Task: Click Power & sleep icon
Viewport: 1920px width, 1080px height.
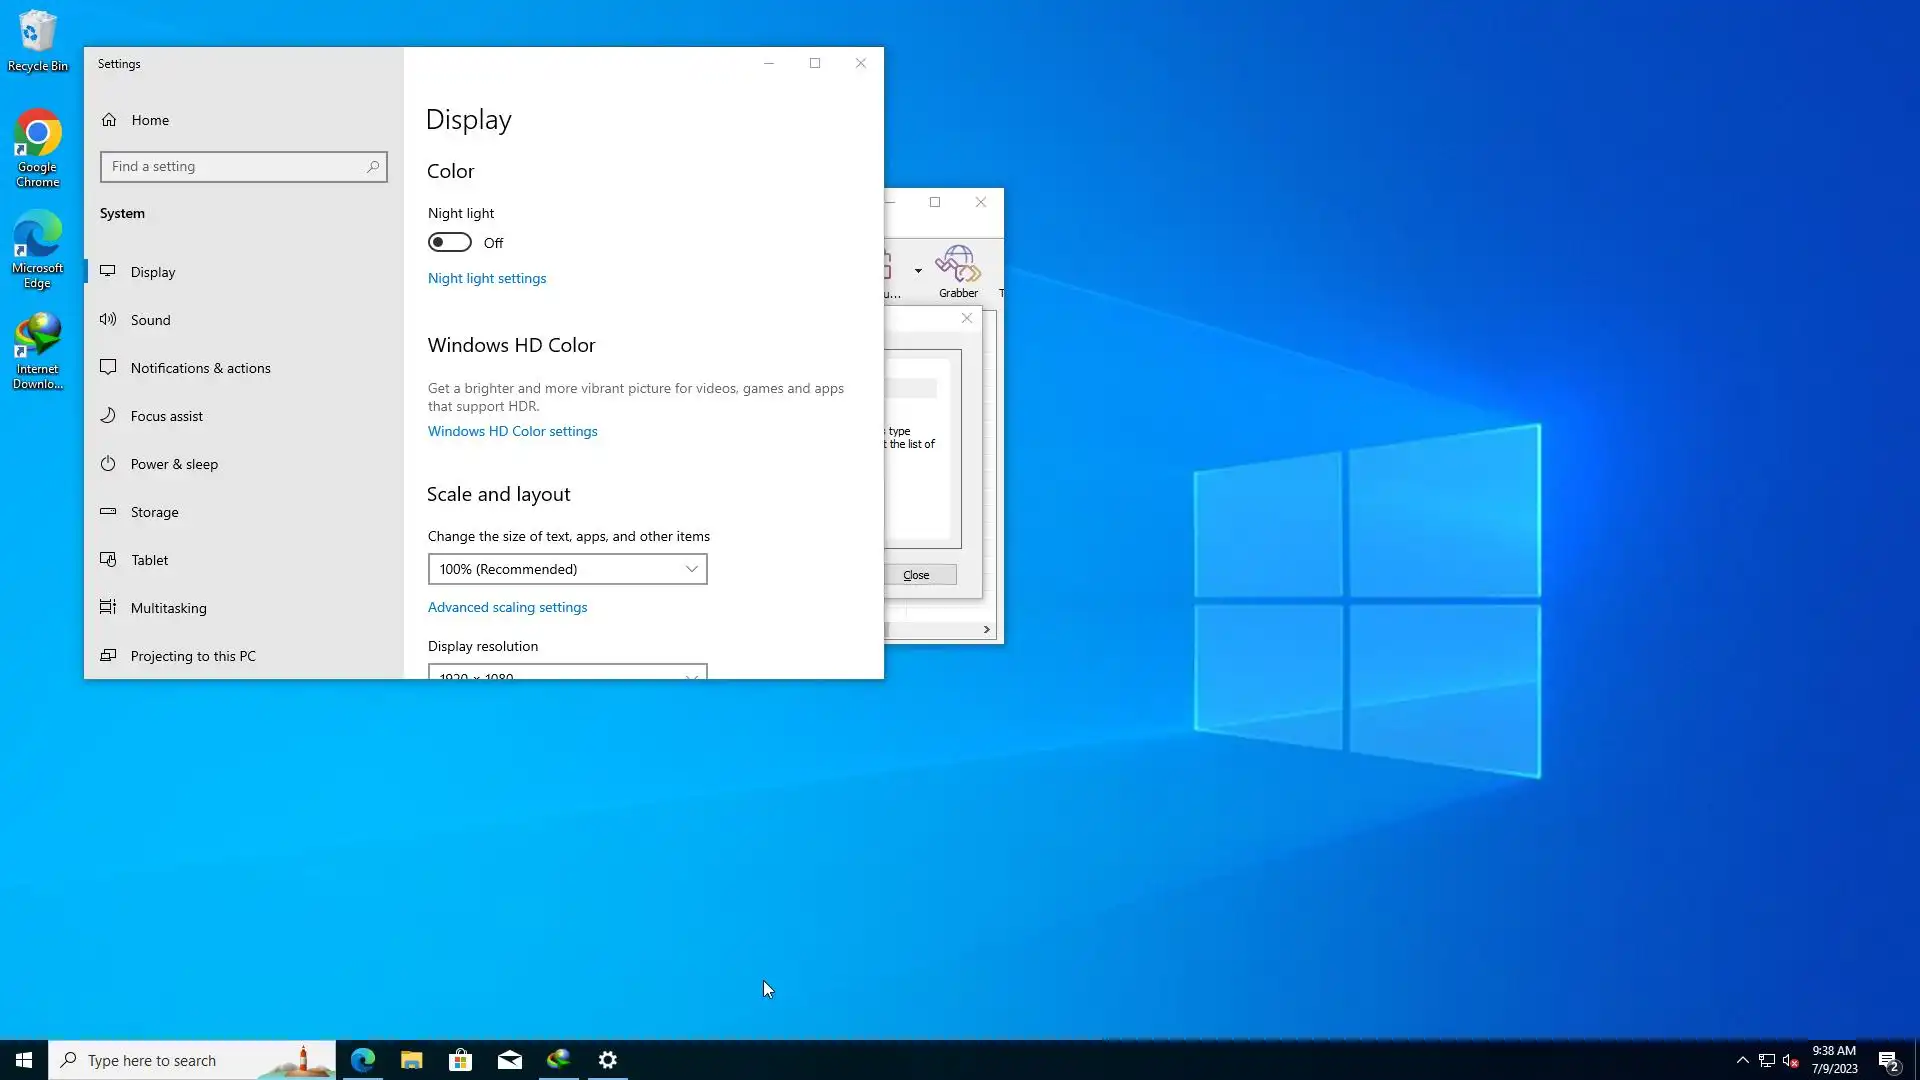Action: 108,463
